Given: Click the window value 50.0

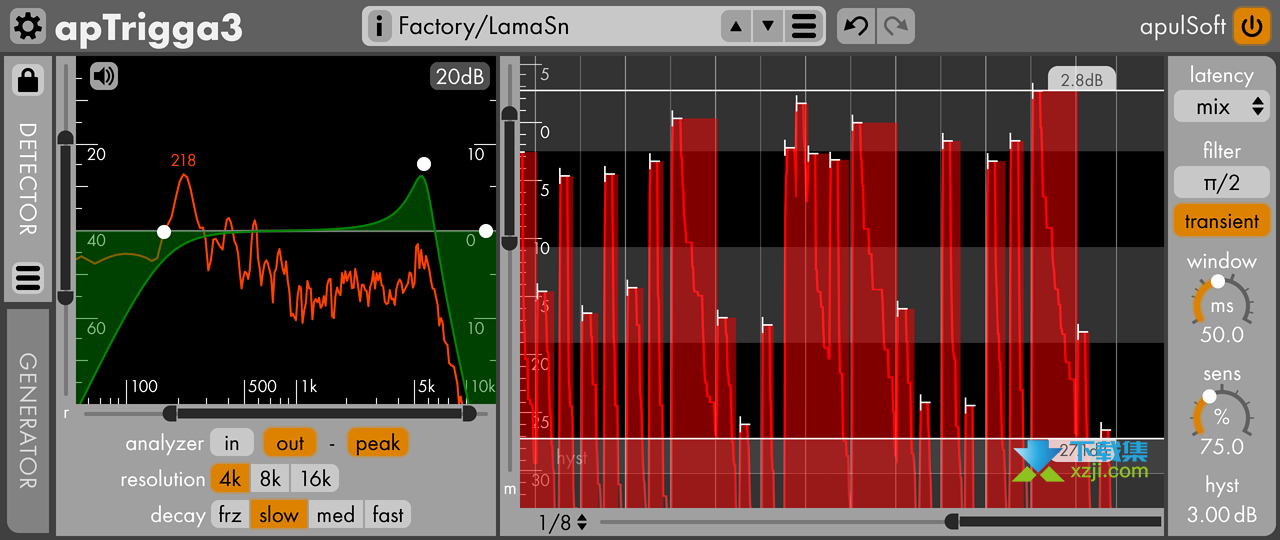Looking at the screenshot, I should point(1222,334).
